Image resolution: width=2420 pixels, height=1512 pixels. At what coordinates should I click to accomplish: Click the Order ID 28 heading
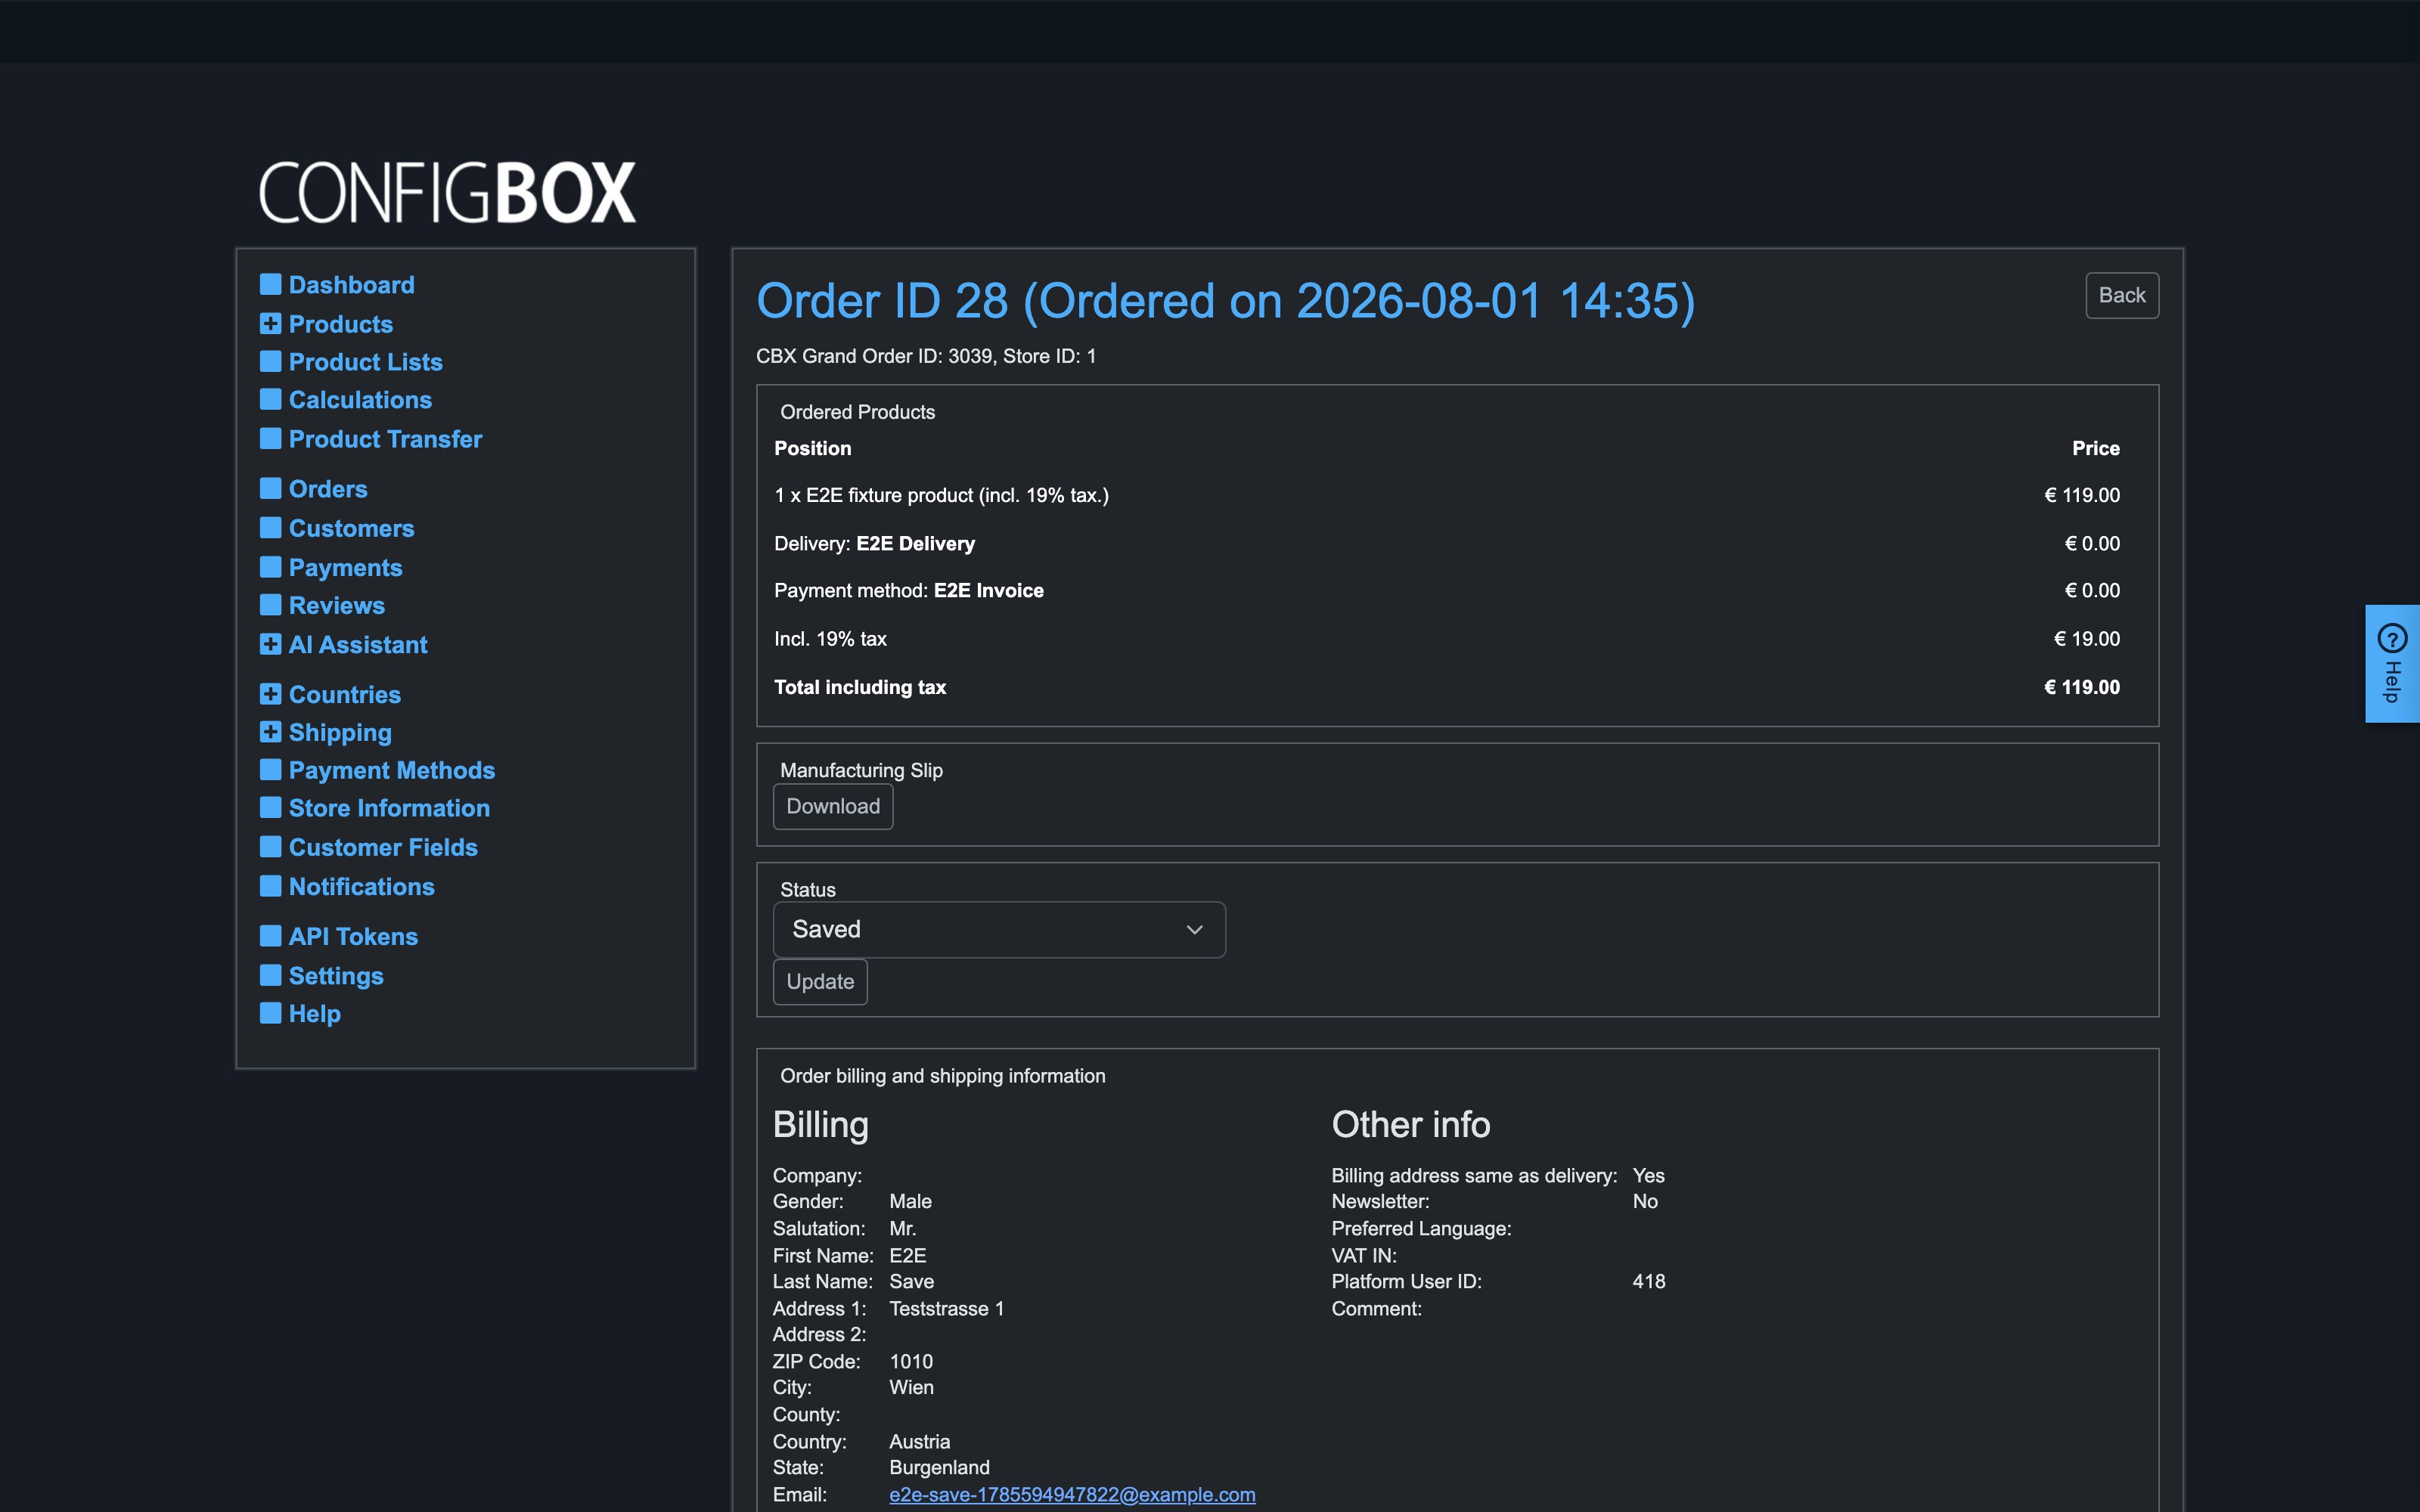tap(1225, 301)
